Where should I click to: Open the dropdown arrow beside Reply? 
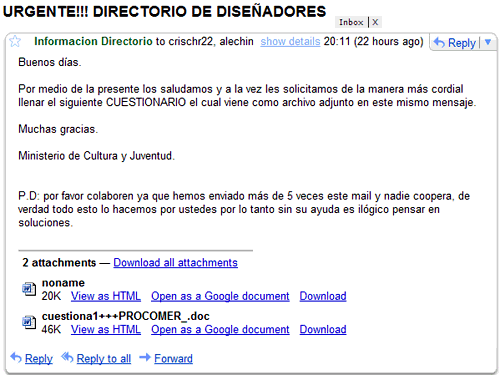[x=488, y=42]
